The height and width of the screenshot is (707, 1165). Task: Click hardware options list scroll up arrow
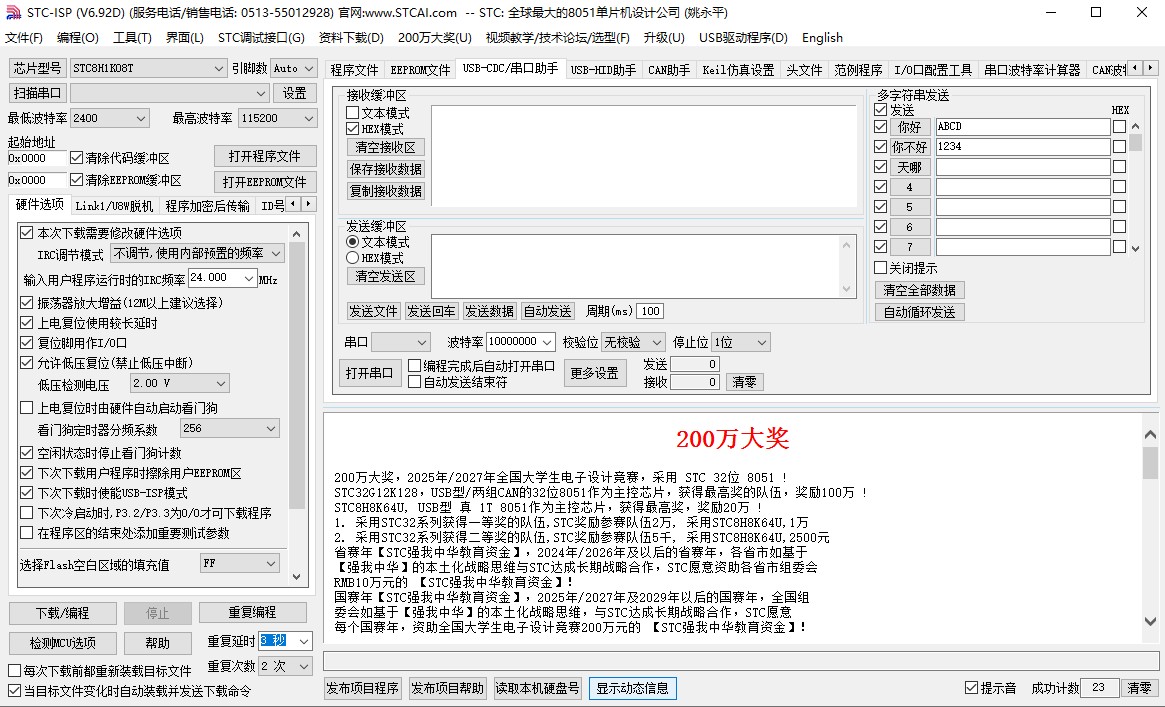coord(296,234)
